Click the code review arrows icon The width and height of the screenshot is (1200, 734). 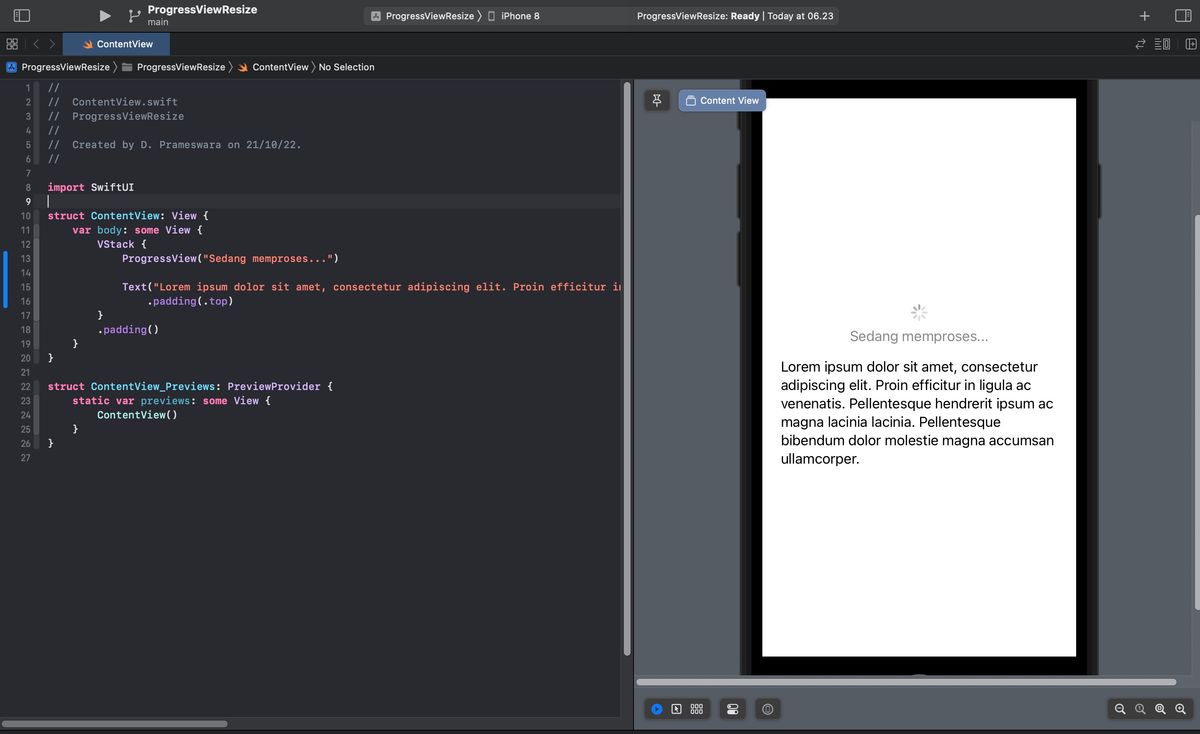click(1141, 44)
